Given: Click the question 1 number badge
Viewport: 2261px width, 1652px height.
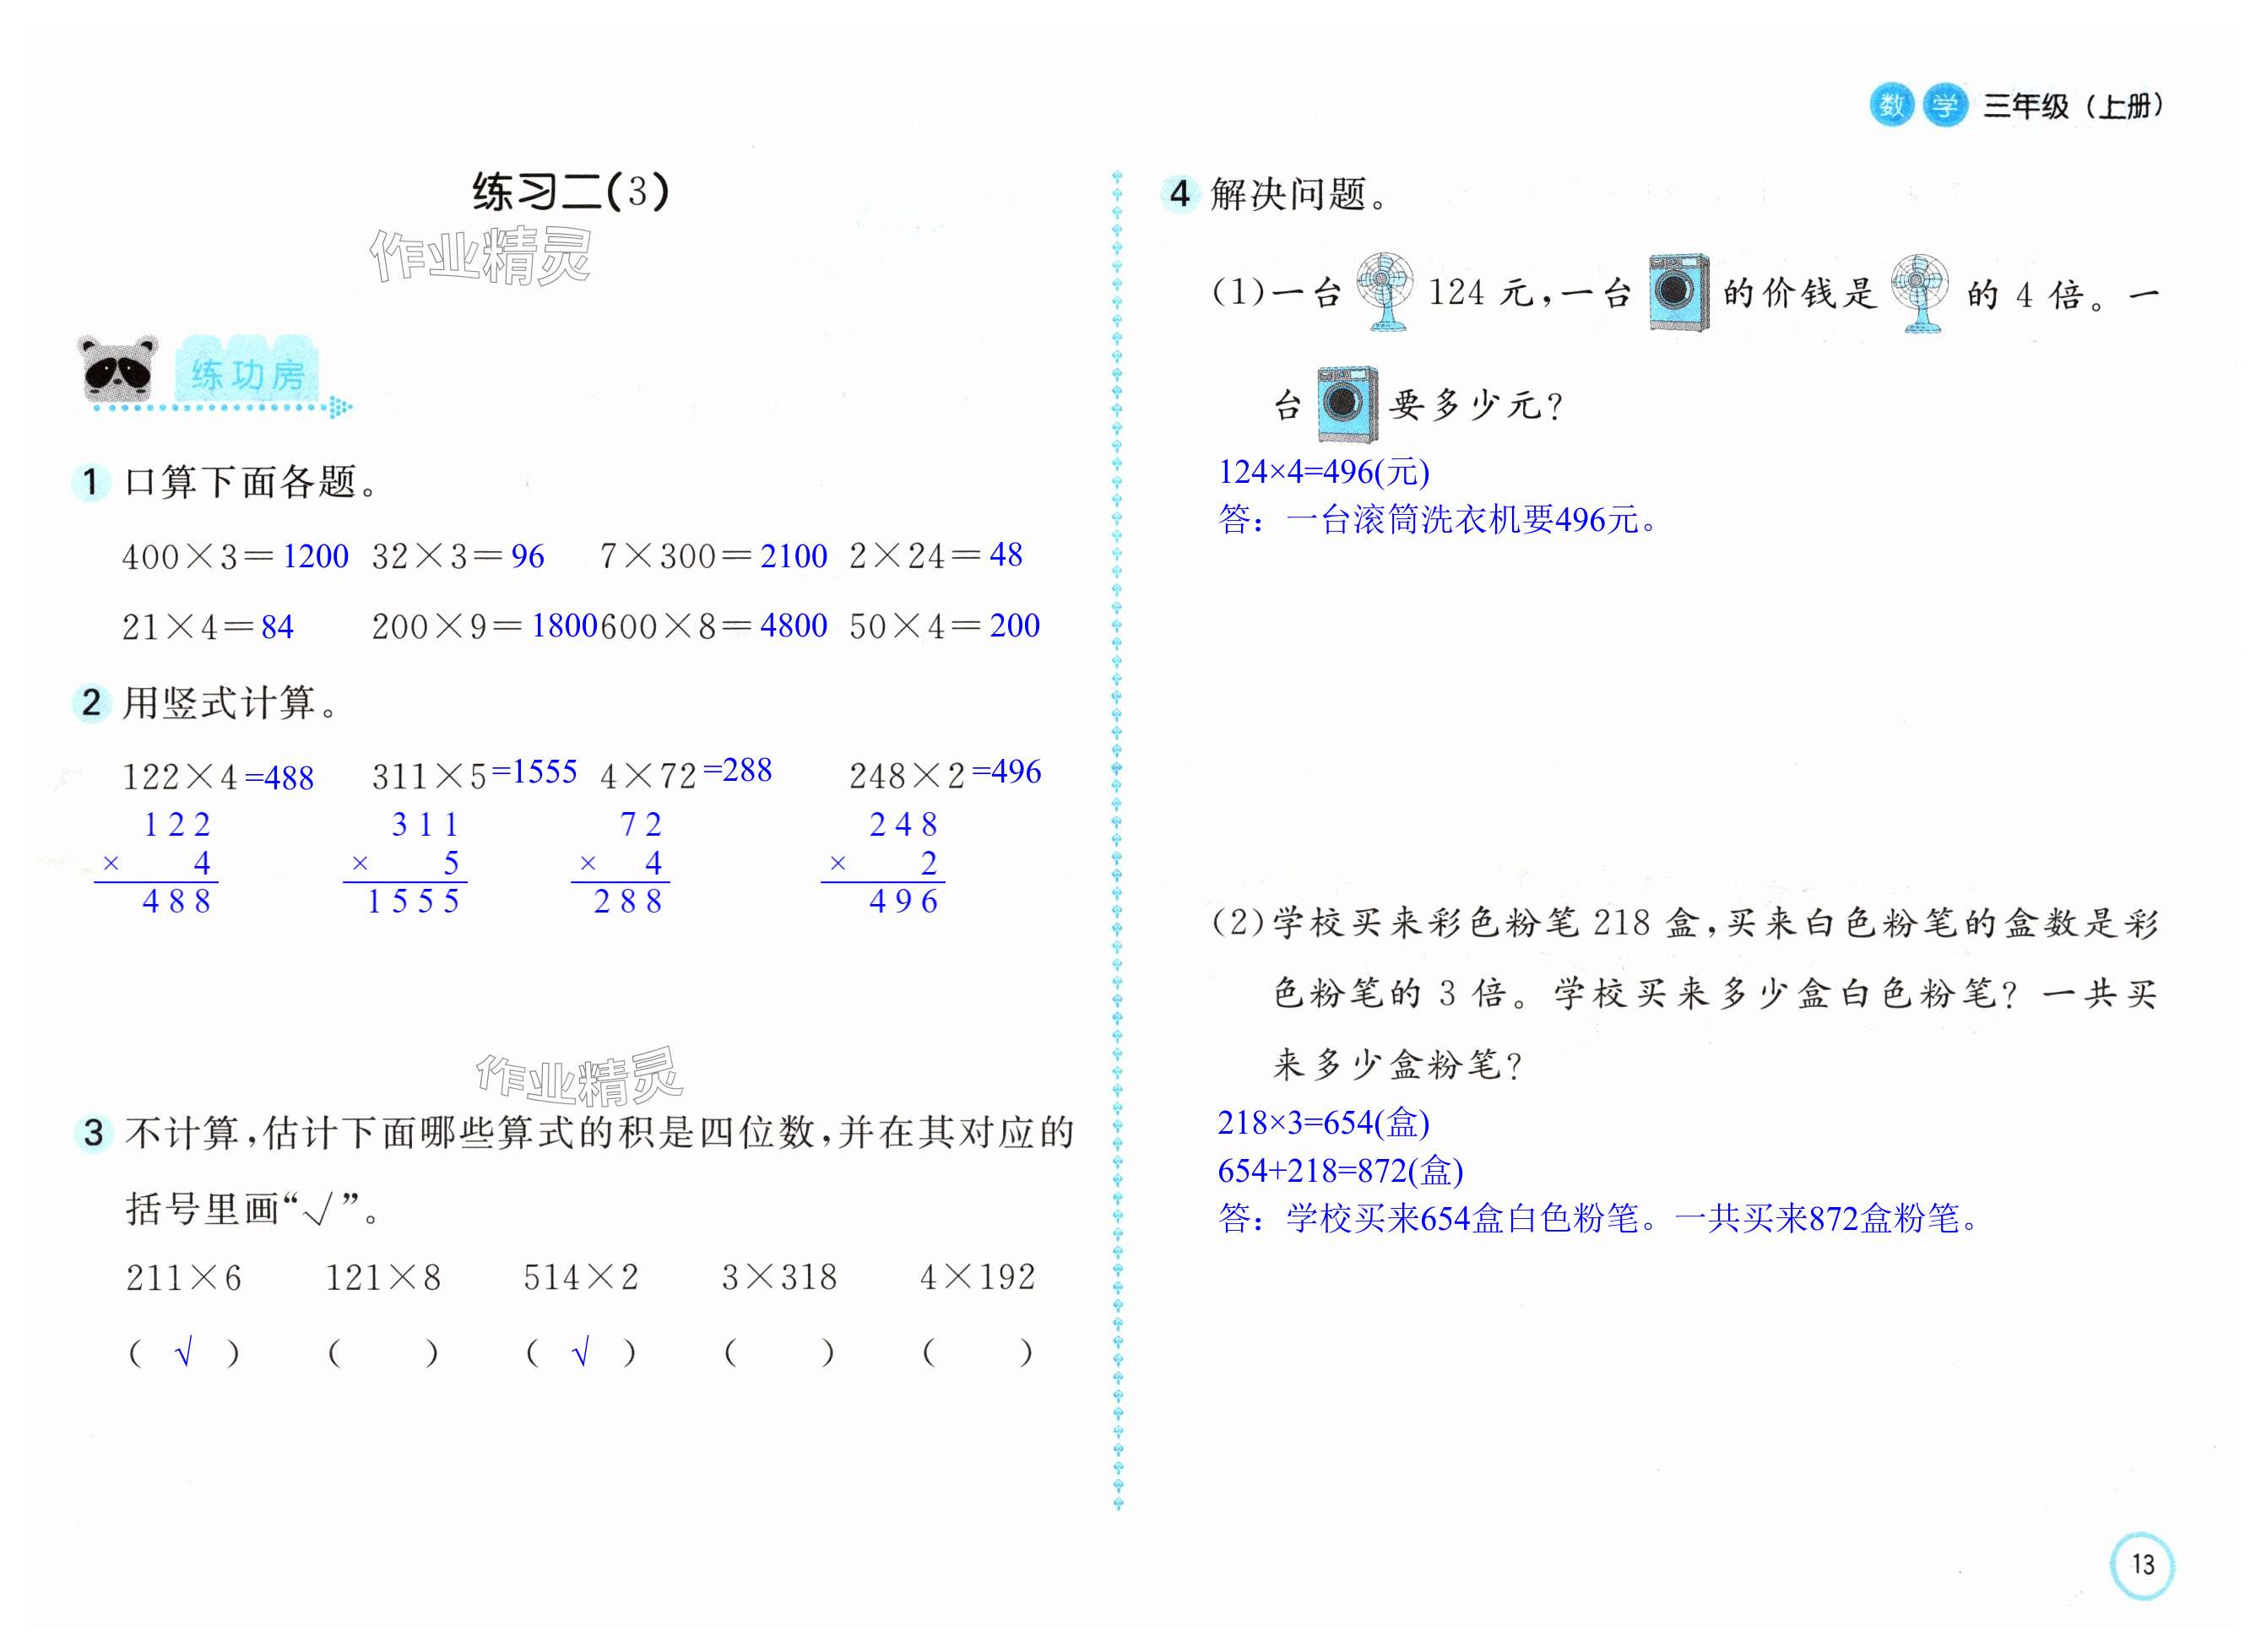Looking at the screenshot, I should pyautogui.click(x=91, y=482).
